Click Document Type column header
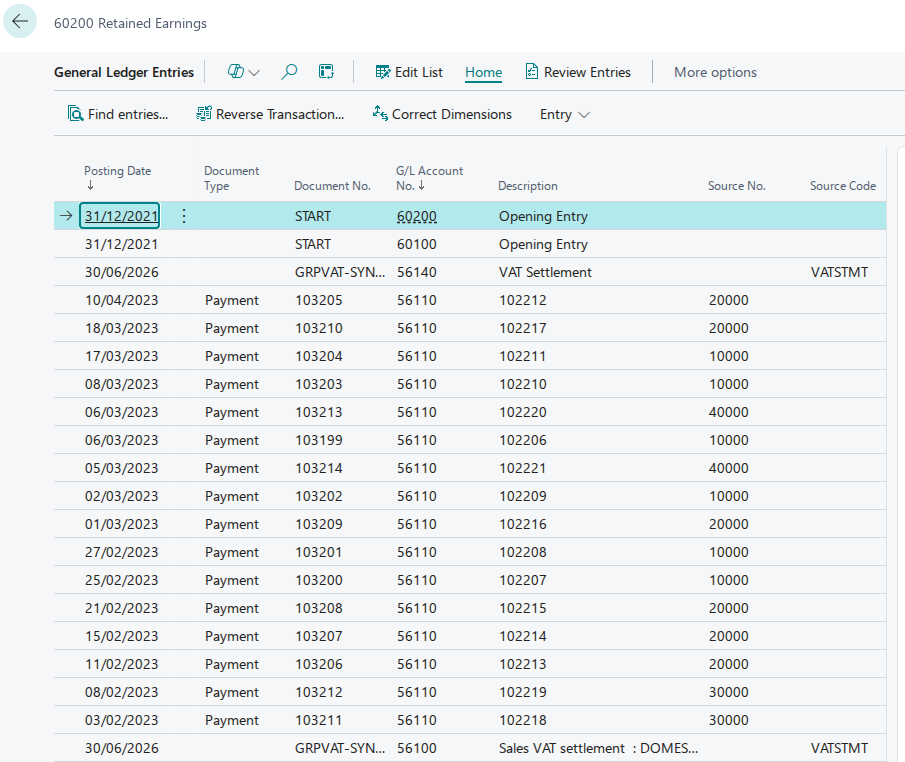This screenshot has width=905, height=762. click(x=231, y=178)
